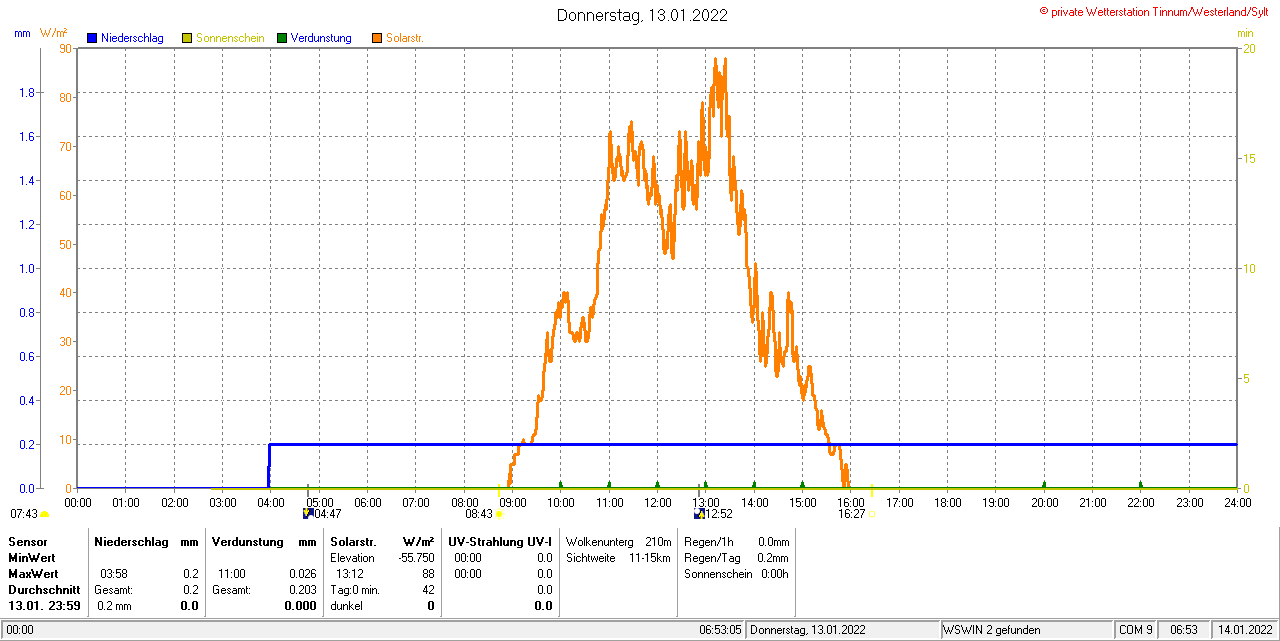Image resolution: width=1280 pixels, height=641 pixels.
Task: Select the Niederschlag legend label
Action: [x=132, y=38]
